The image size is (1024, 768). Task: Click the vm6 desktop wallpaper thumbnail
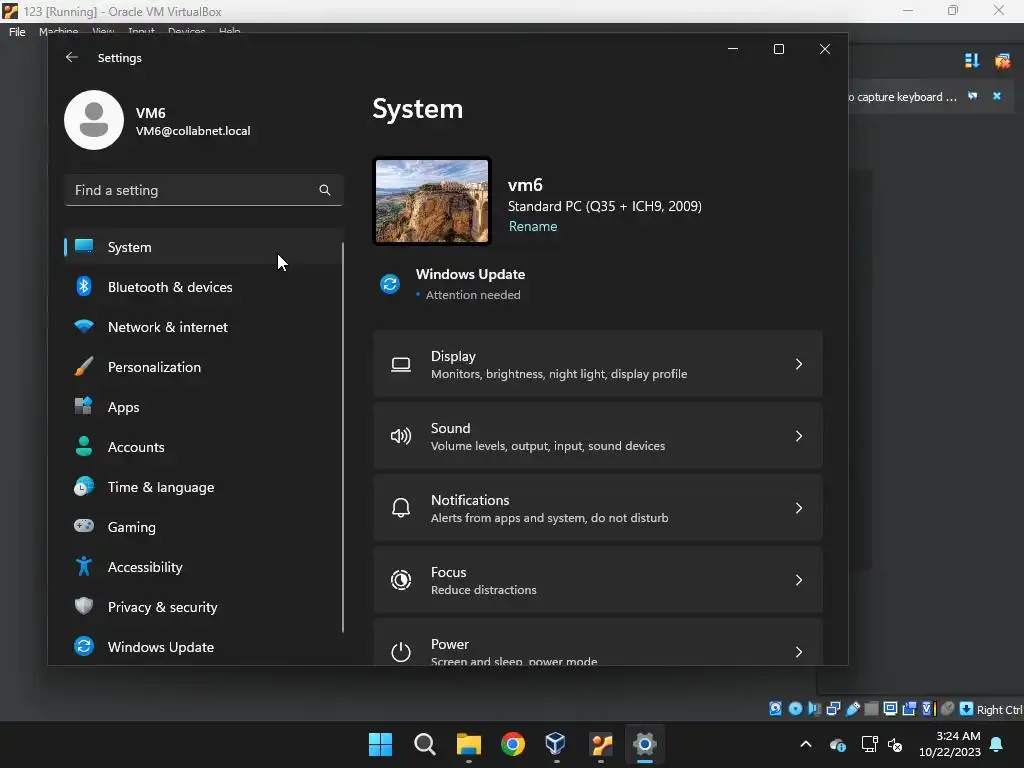pos(432,201)
